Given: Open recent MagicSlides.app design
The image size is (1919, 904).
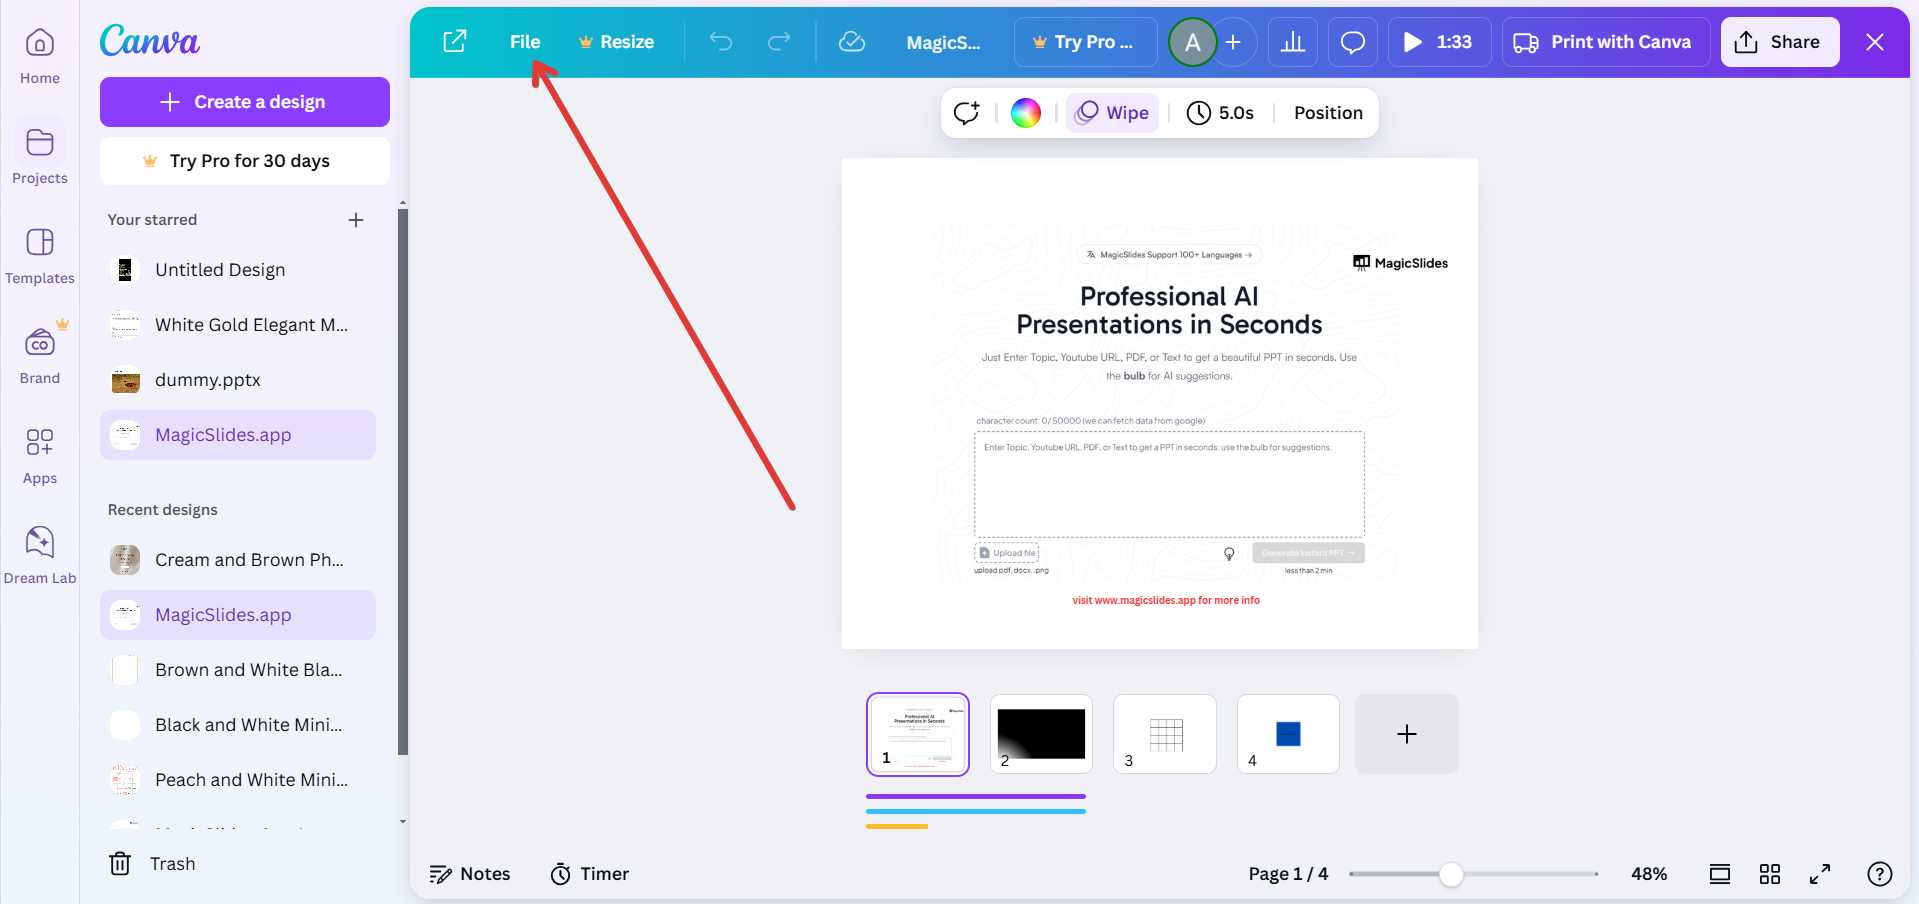Looking at the screenshot, I should click(x=238, y=615).
